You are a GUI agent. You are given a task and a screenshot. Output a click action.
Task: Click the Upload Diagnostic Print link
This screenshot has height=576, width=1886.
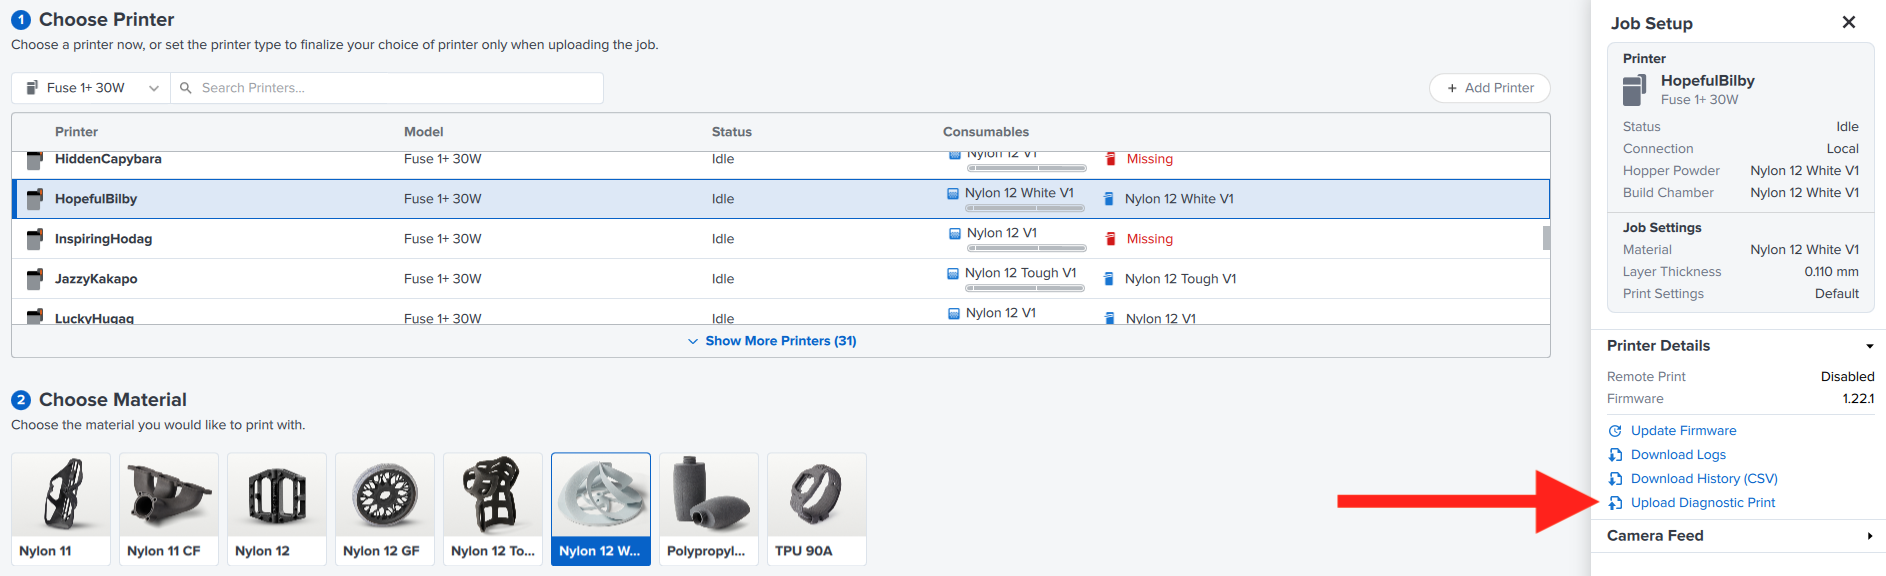click(1703, 503)
